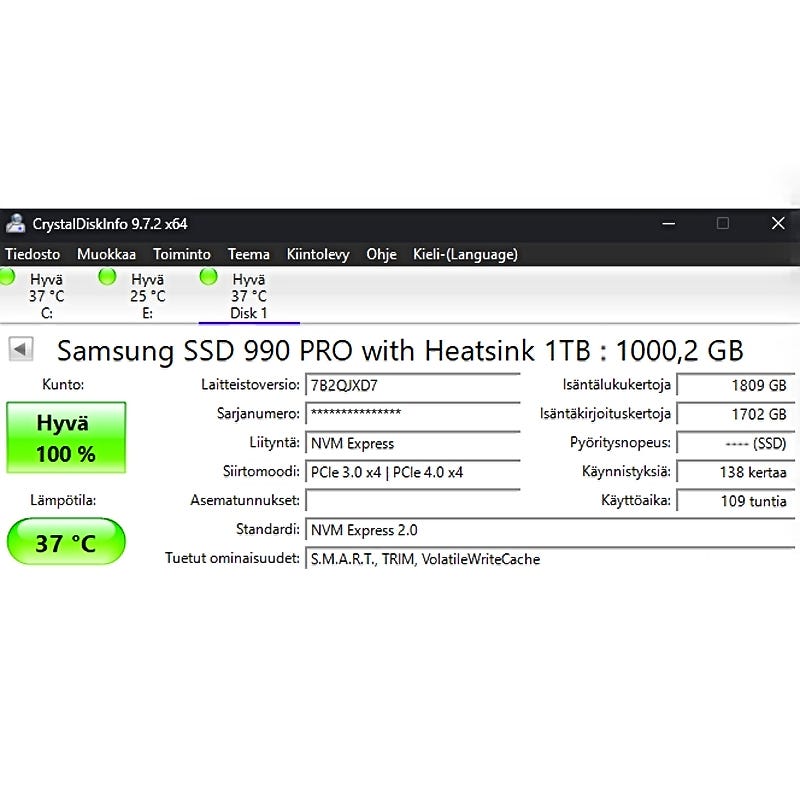Click the Hyvä 100 % health status button
The width and height of the screenshot is (800, 786).
point(66,438)
